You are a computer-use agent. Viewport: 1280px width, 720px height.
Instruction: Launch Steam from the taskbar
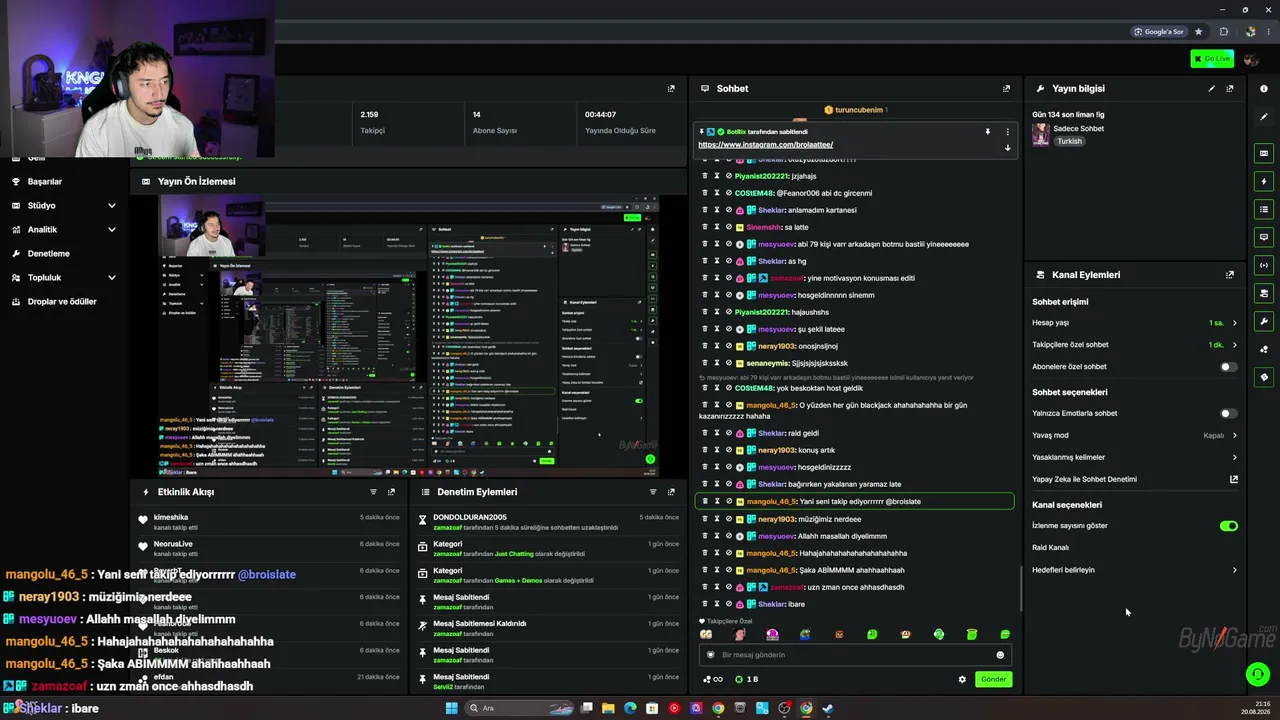[x=828, y=708]
